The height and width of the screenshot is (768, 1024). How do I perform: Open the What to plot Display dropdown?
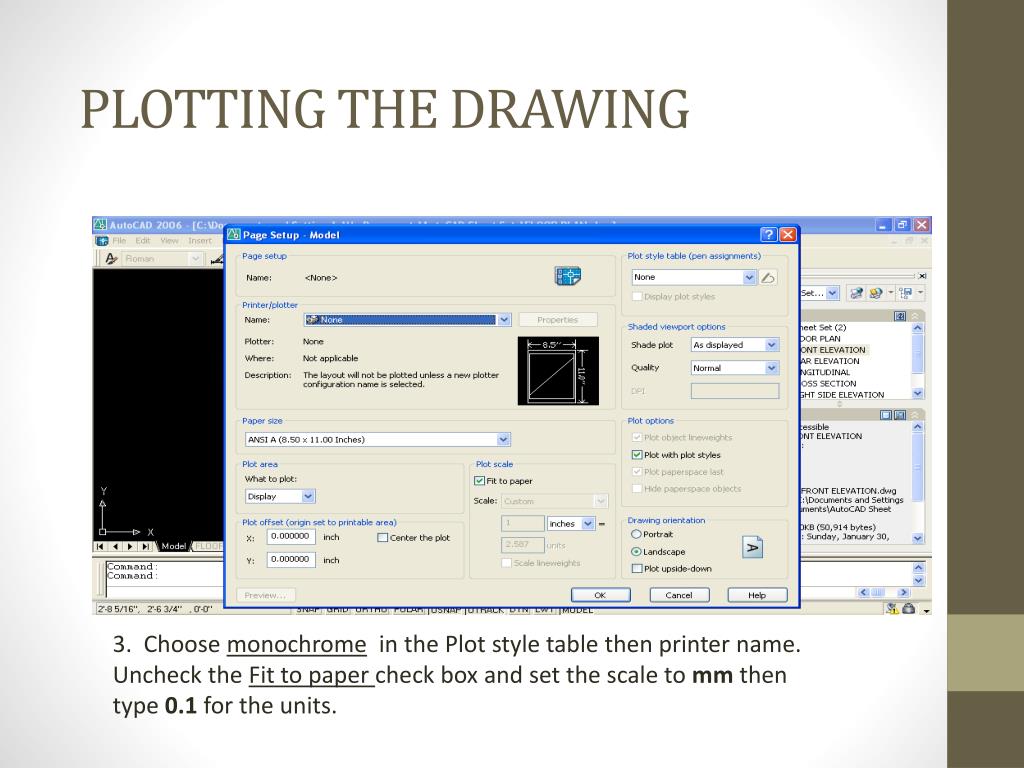308,496
